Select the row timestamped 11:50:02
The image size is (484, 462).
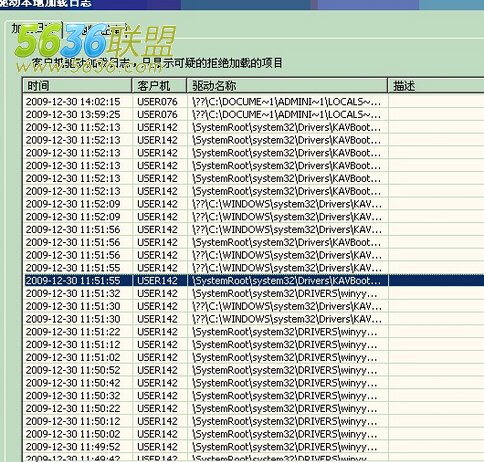click(254, 434)
